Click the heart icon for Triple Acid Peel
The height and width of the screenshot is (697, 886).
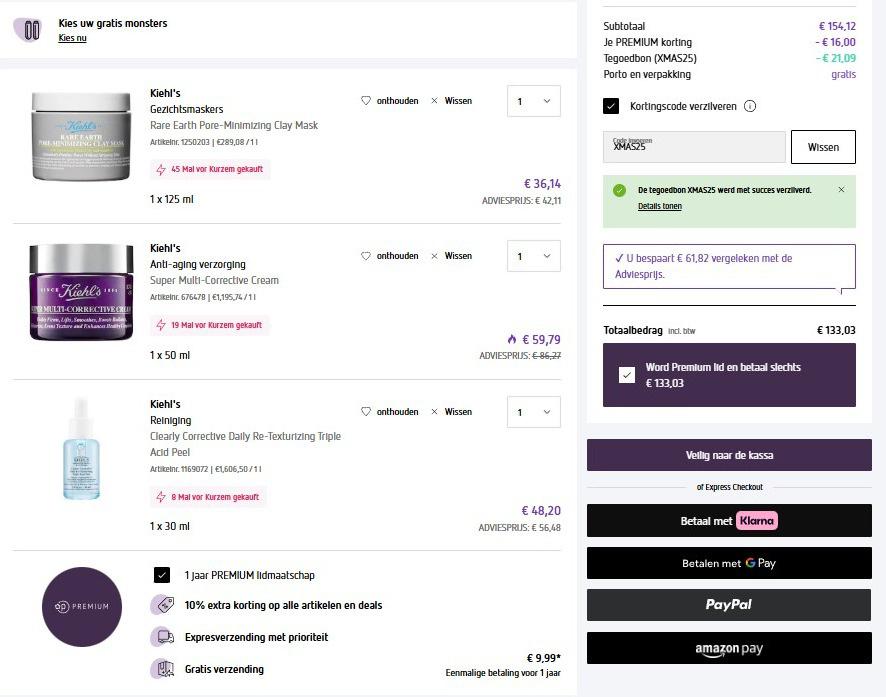pyautogui.click(x=366, y=412)
